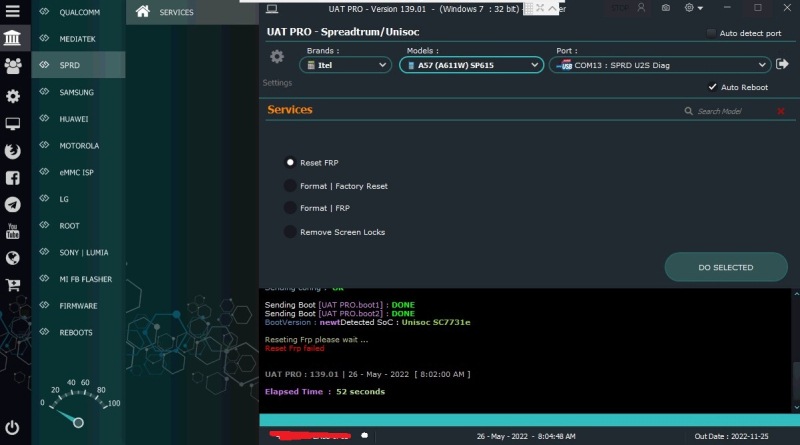The width and height of the screenshot is (800, 445).
Task: Click the 'Elapsed Time : 52 seconds' text
Action: tap(325, 391)
